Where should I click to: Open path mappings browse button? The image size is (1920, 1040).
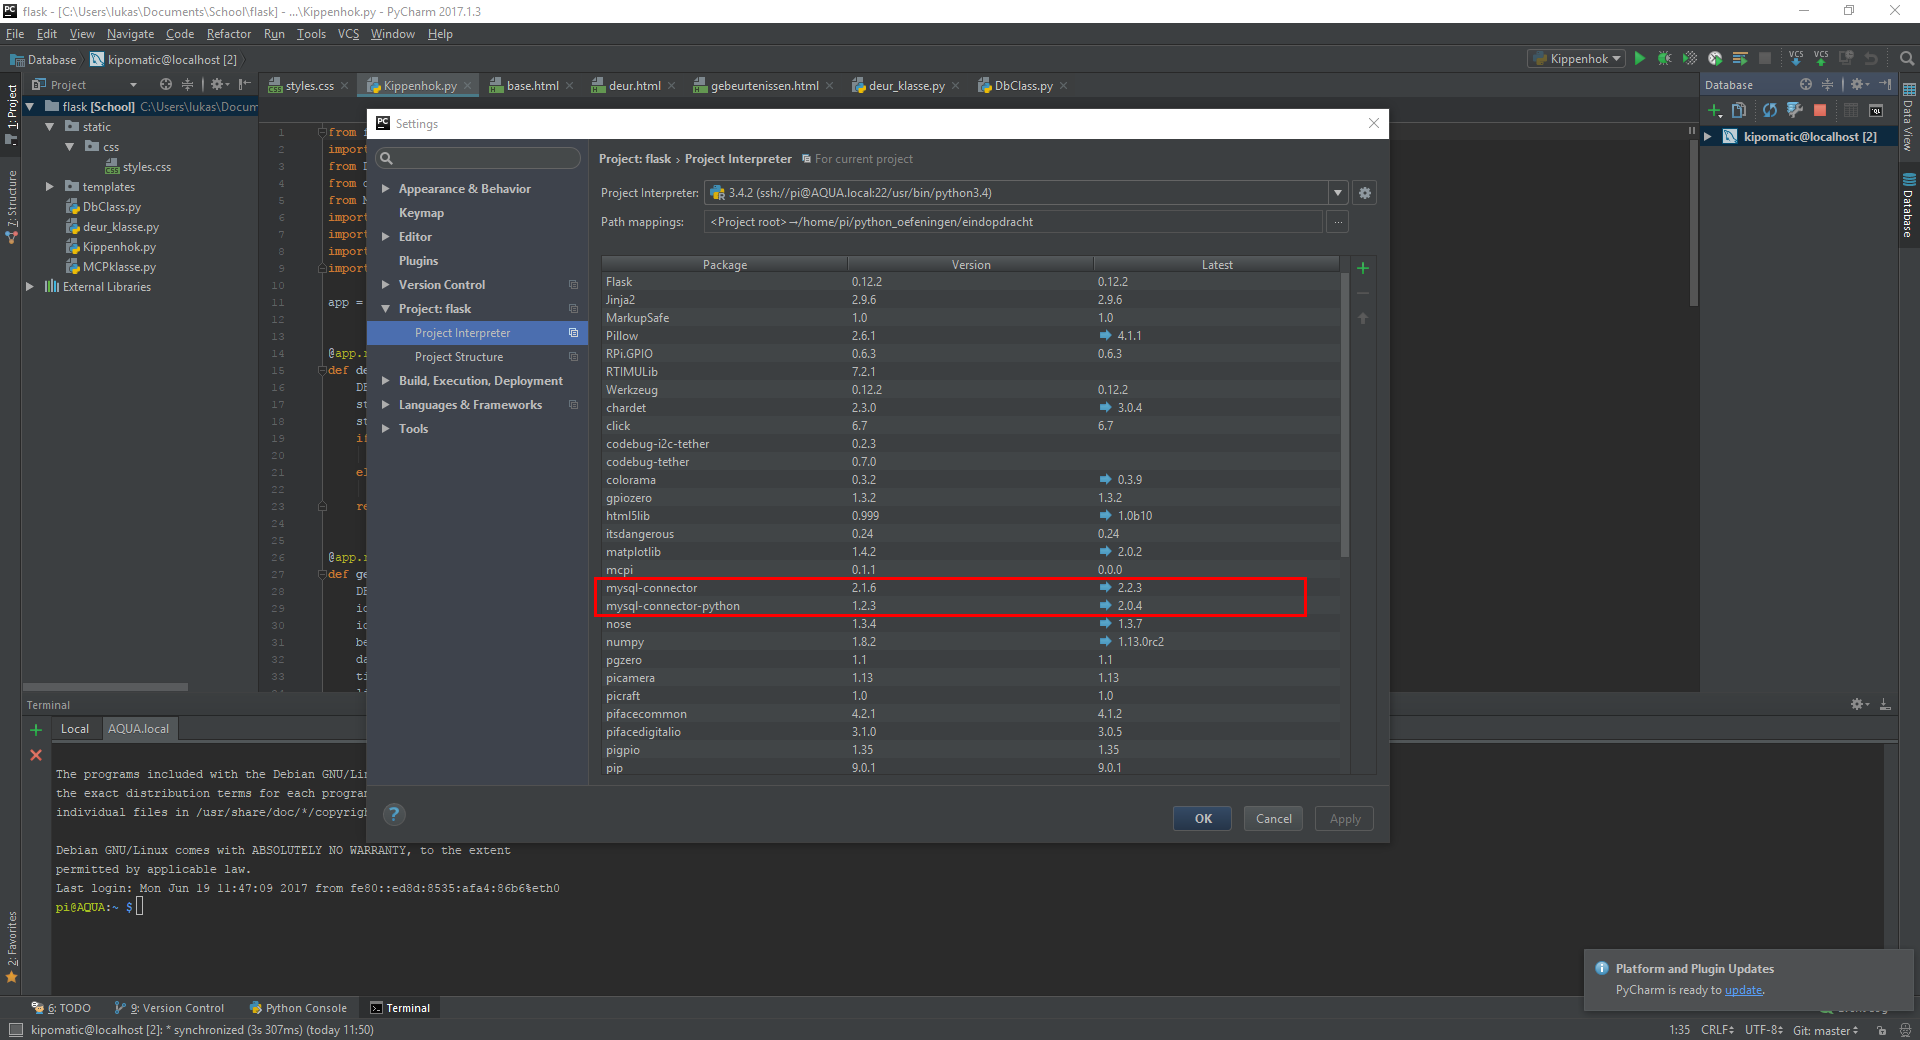coord(1337,222)
